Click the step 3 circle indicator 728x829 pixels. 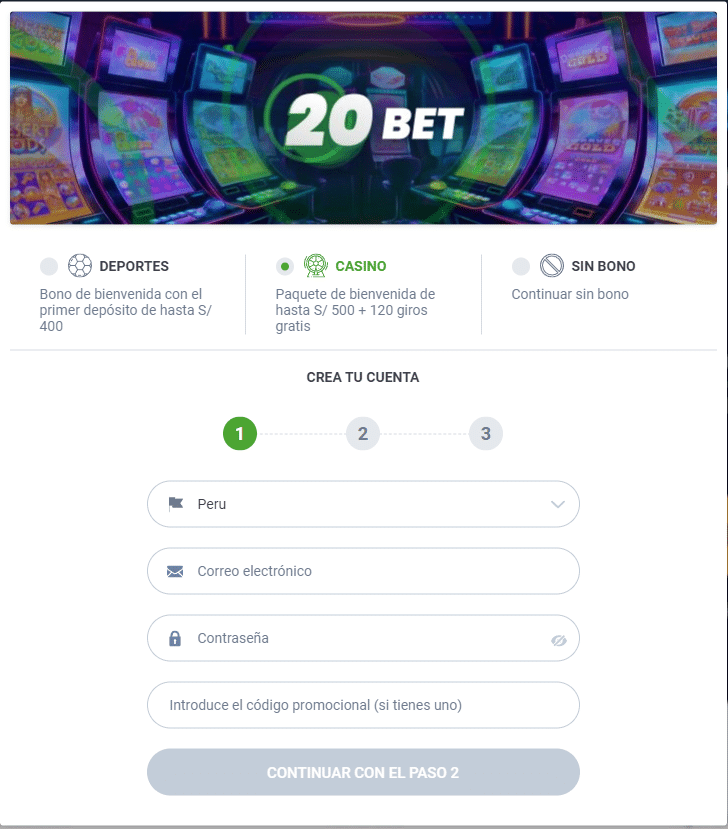[486, 433]
